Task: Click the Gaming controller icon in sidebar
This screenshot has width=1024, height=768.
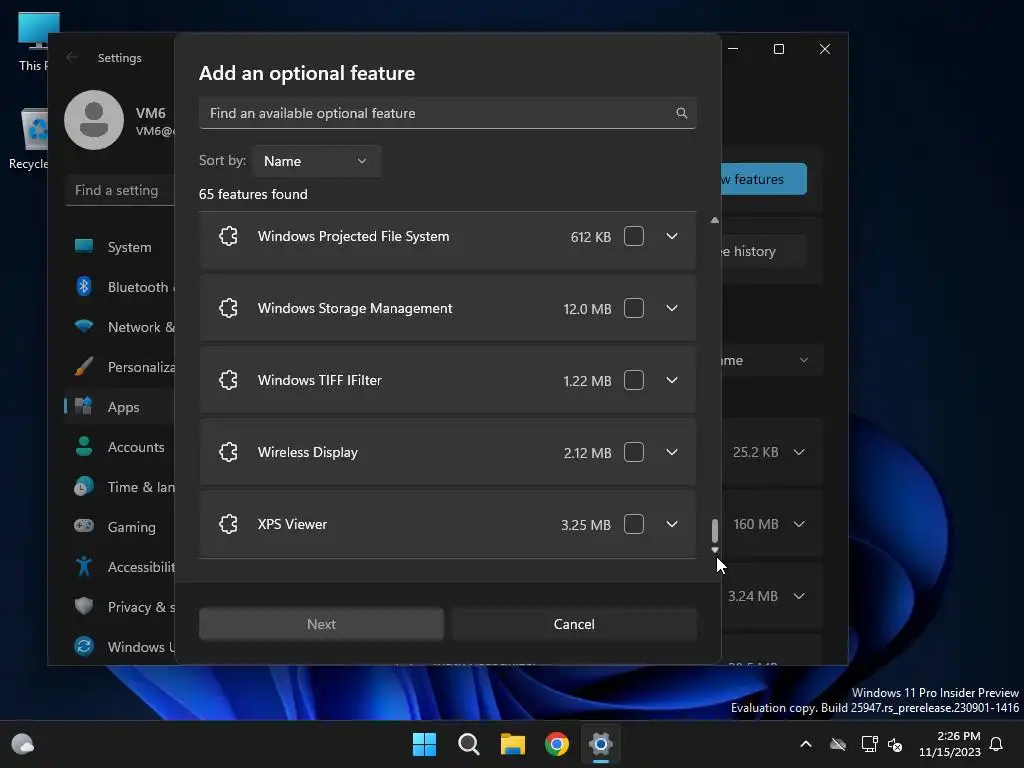Action: (84, 526)
